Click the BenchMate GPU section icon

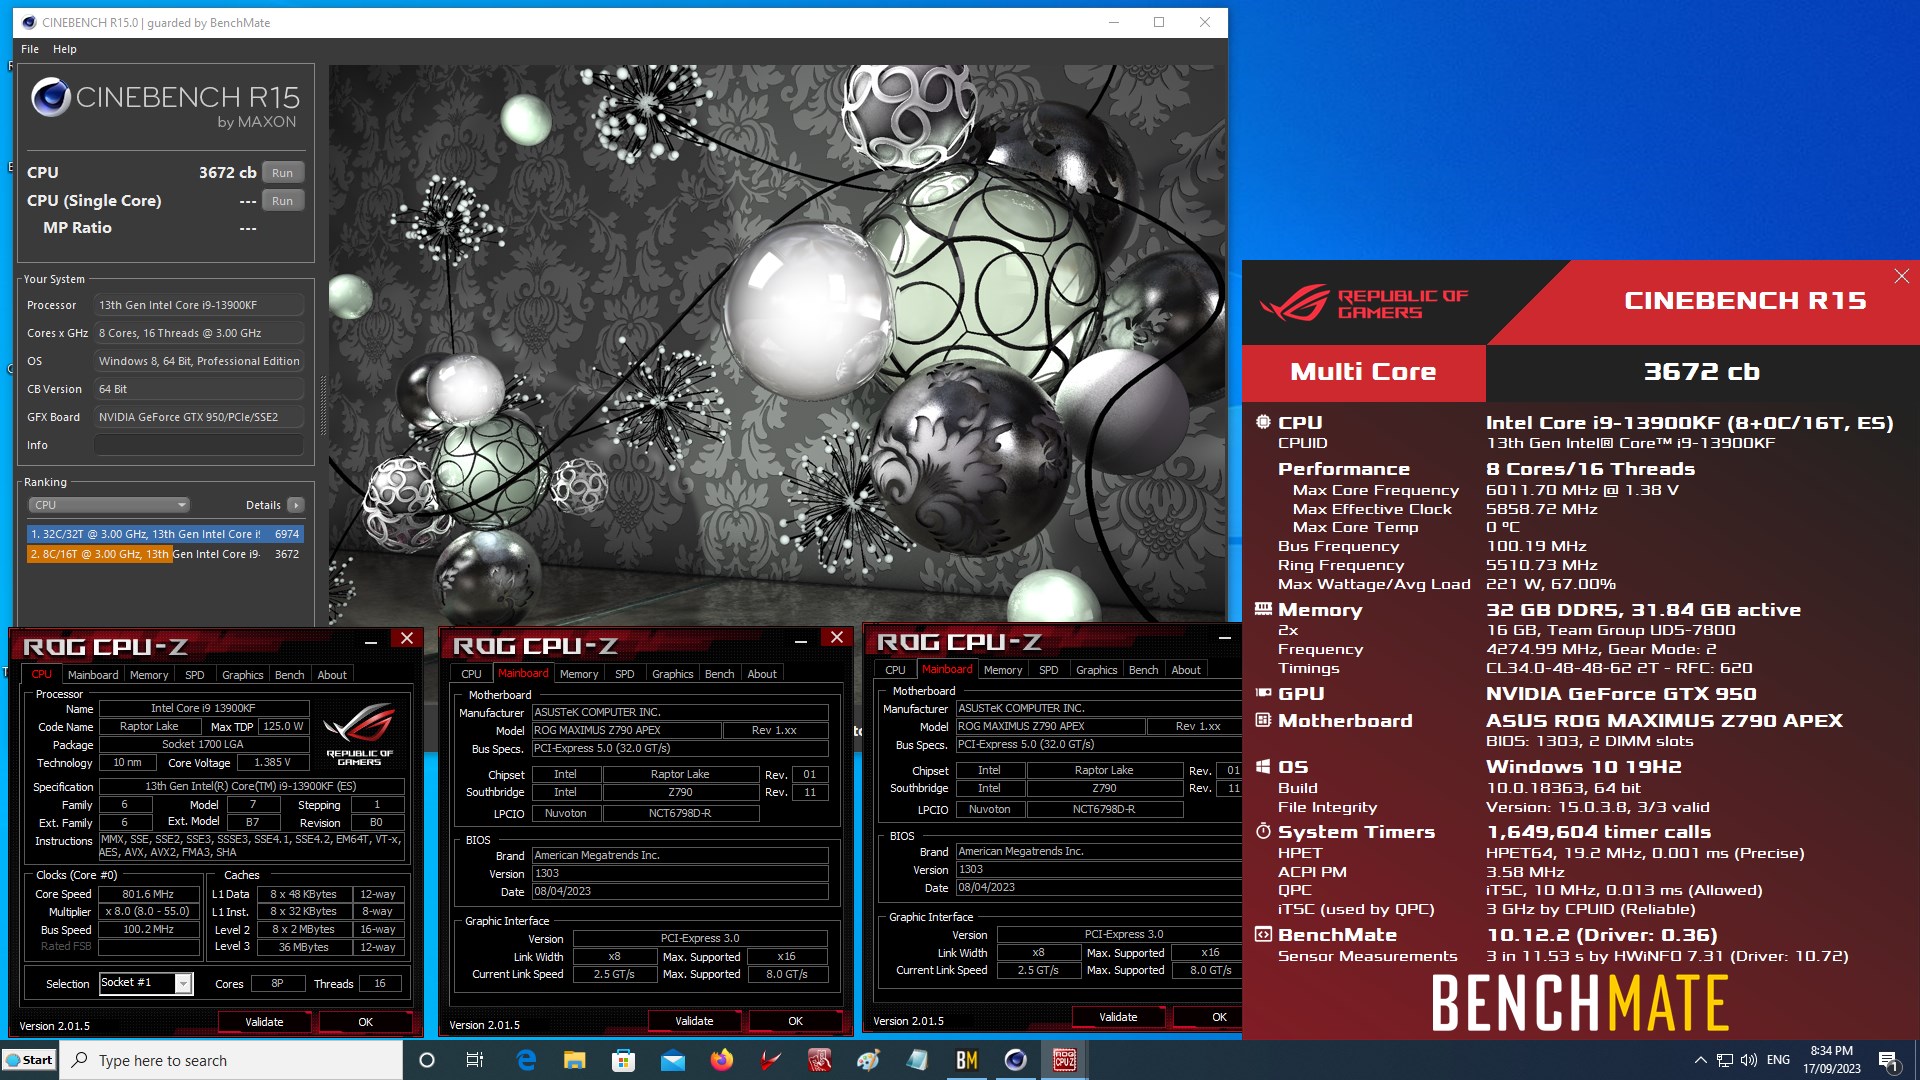click(1263, 693)
